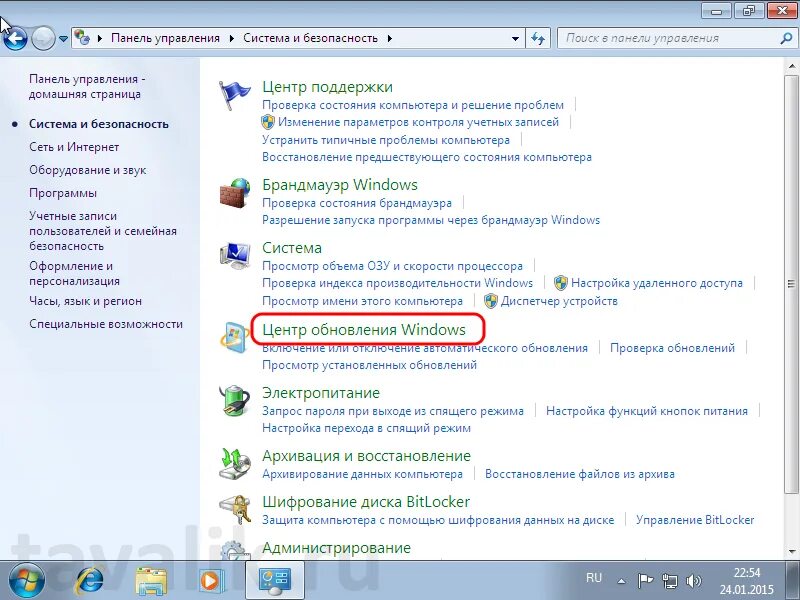
Task: Expand arrow after Панель управления breadcrumb
Action: (232, 38)
